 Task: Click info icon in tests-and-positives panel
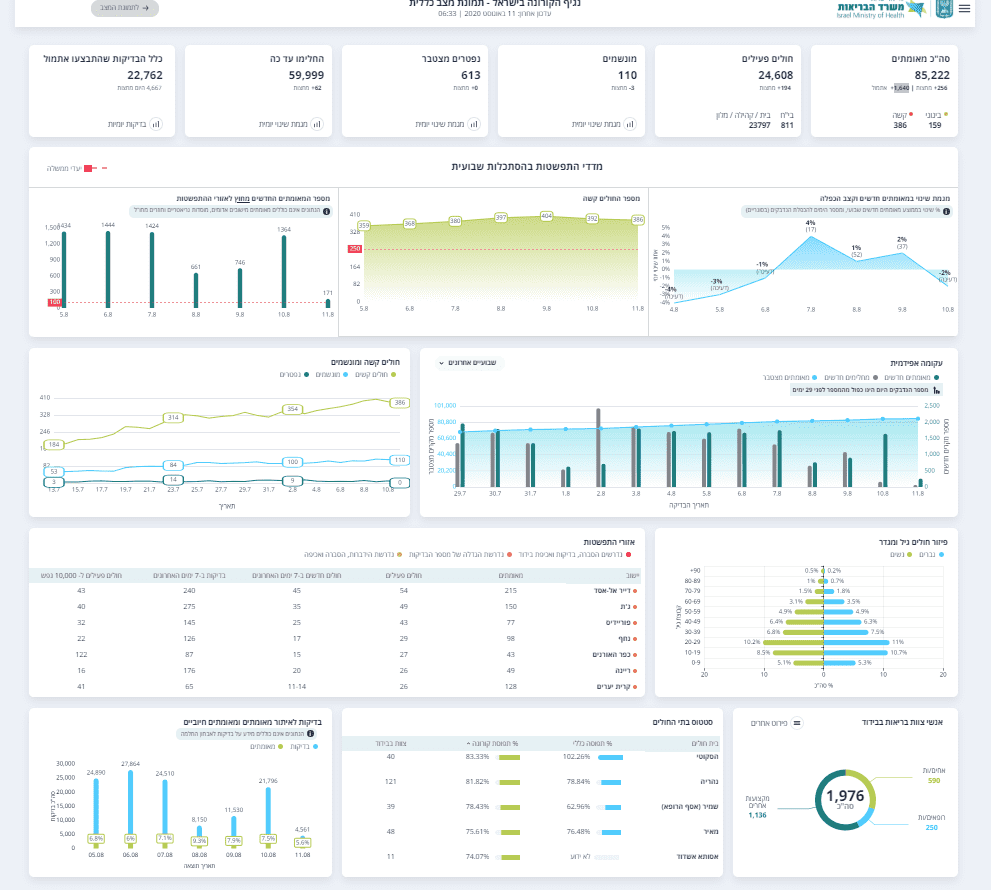pyautogui.click(x=310, y=734)
